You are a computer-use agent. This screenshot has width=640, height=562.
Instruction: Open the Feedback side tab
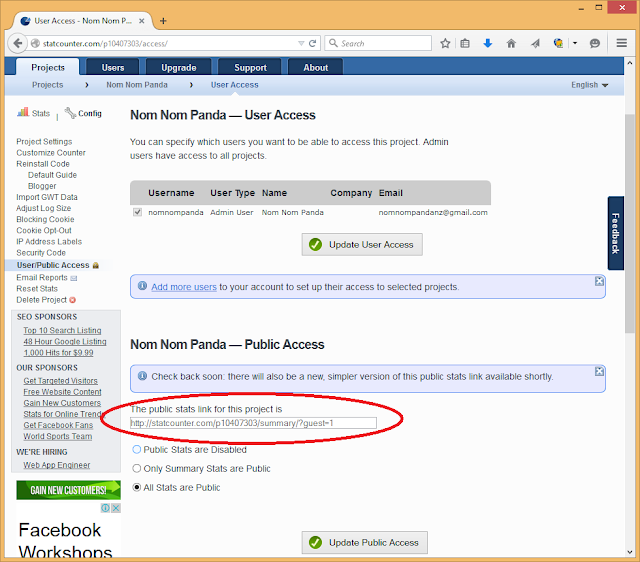[x=616, y=233]
